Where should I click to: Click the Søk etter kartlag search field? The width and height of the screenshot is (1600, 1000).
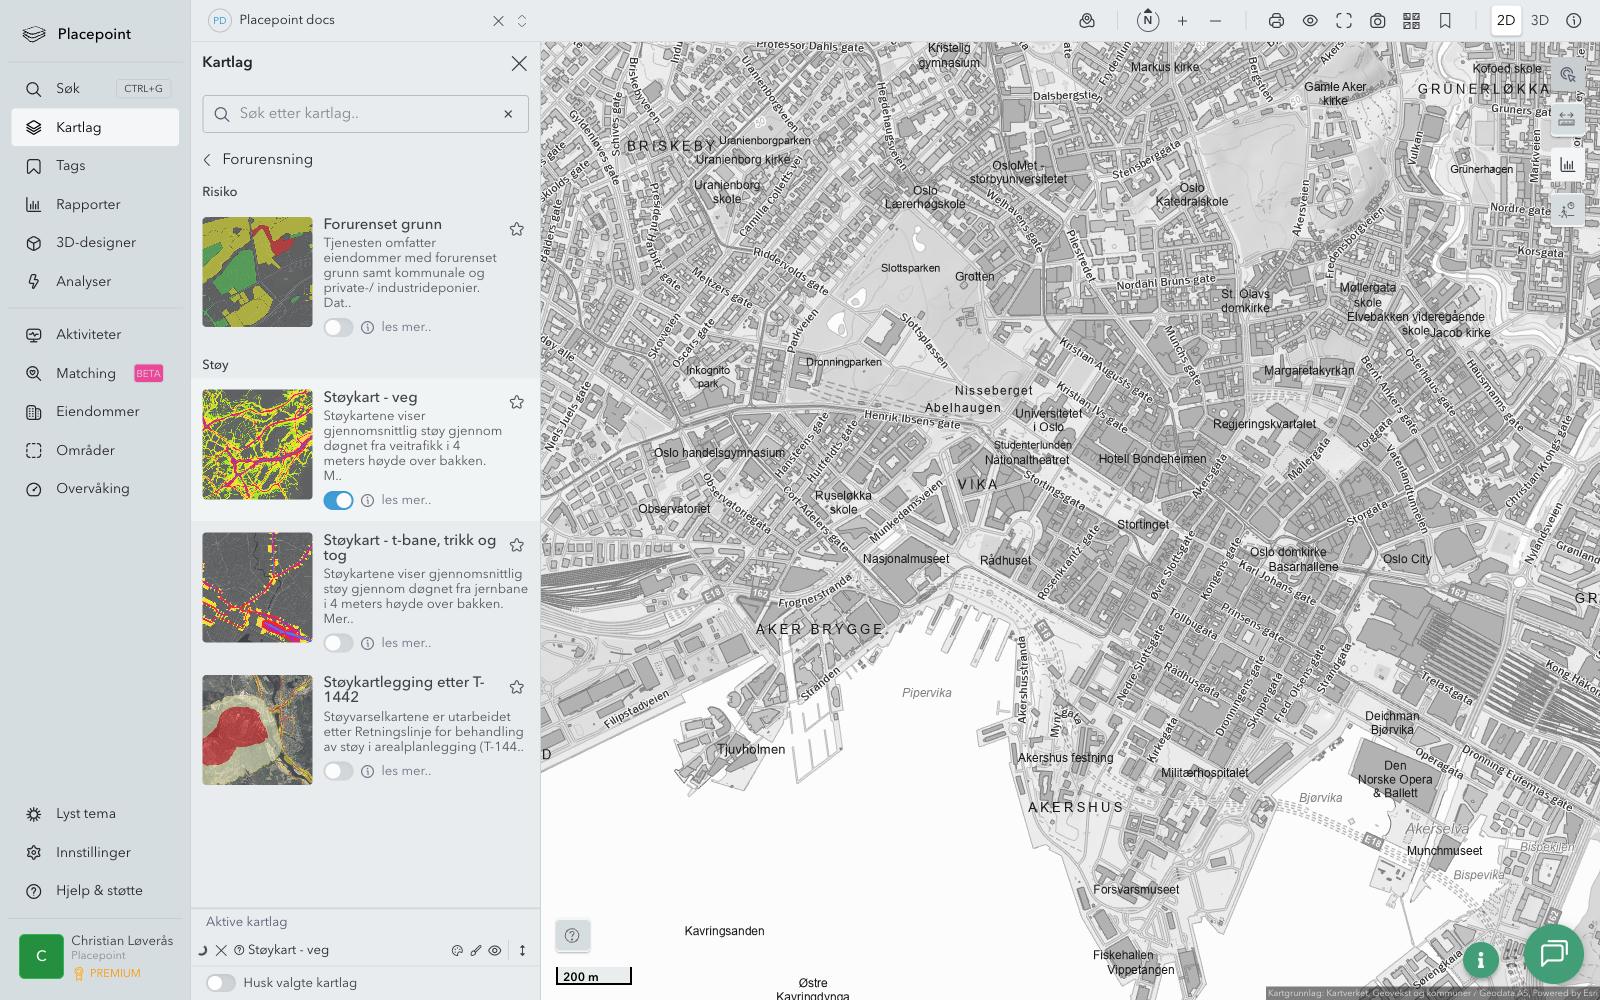pyautogui.click(x=365, y=114)
